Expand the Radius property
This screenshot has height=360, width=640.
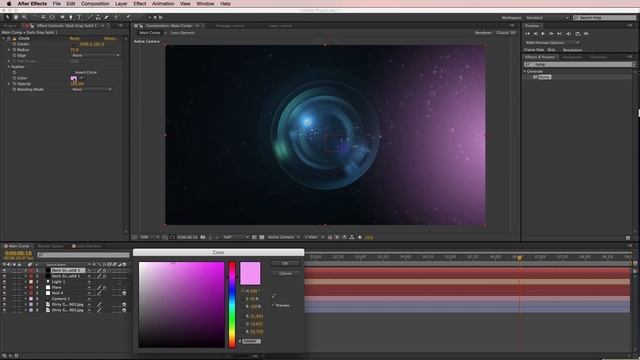point(9,50)
